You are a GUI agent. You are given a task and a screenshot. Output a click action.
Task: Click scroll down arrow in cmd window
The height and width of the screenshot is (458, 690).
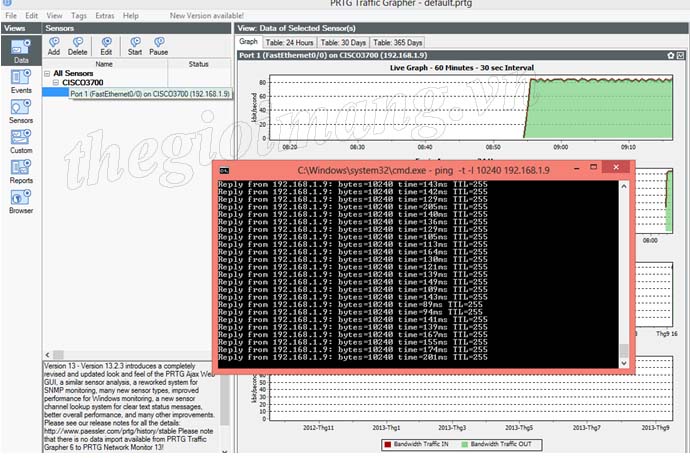(624, 363)
